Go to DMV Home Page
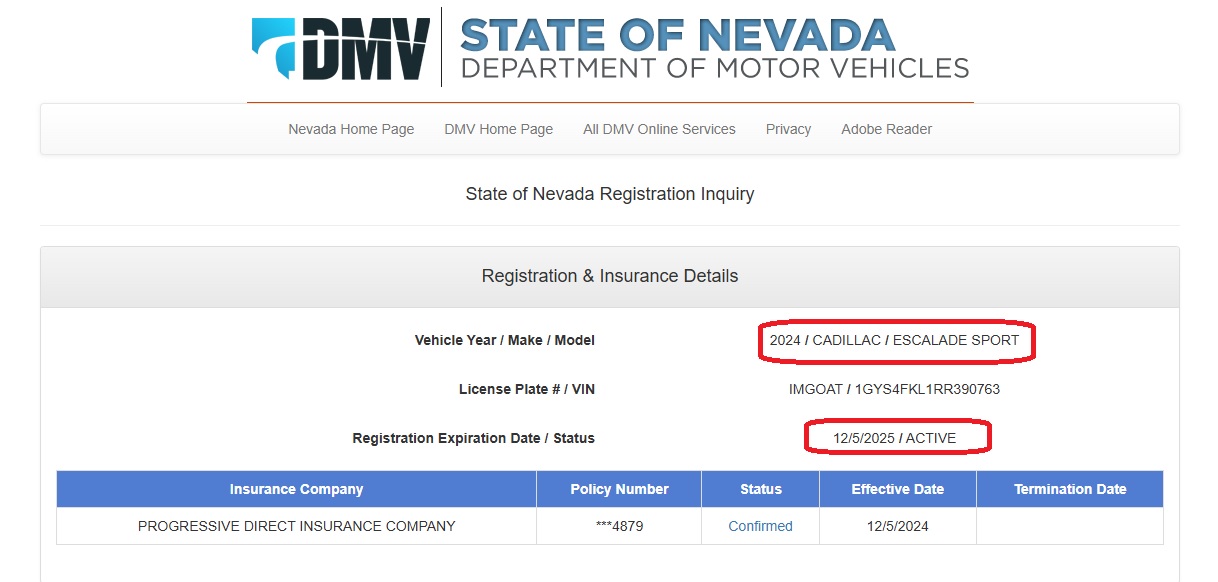The width and height of the screenshot is (1218, 582). pyautogui.click(x=498, y=129)
